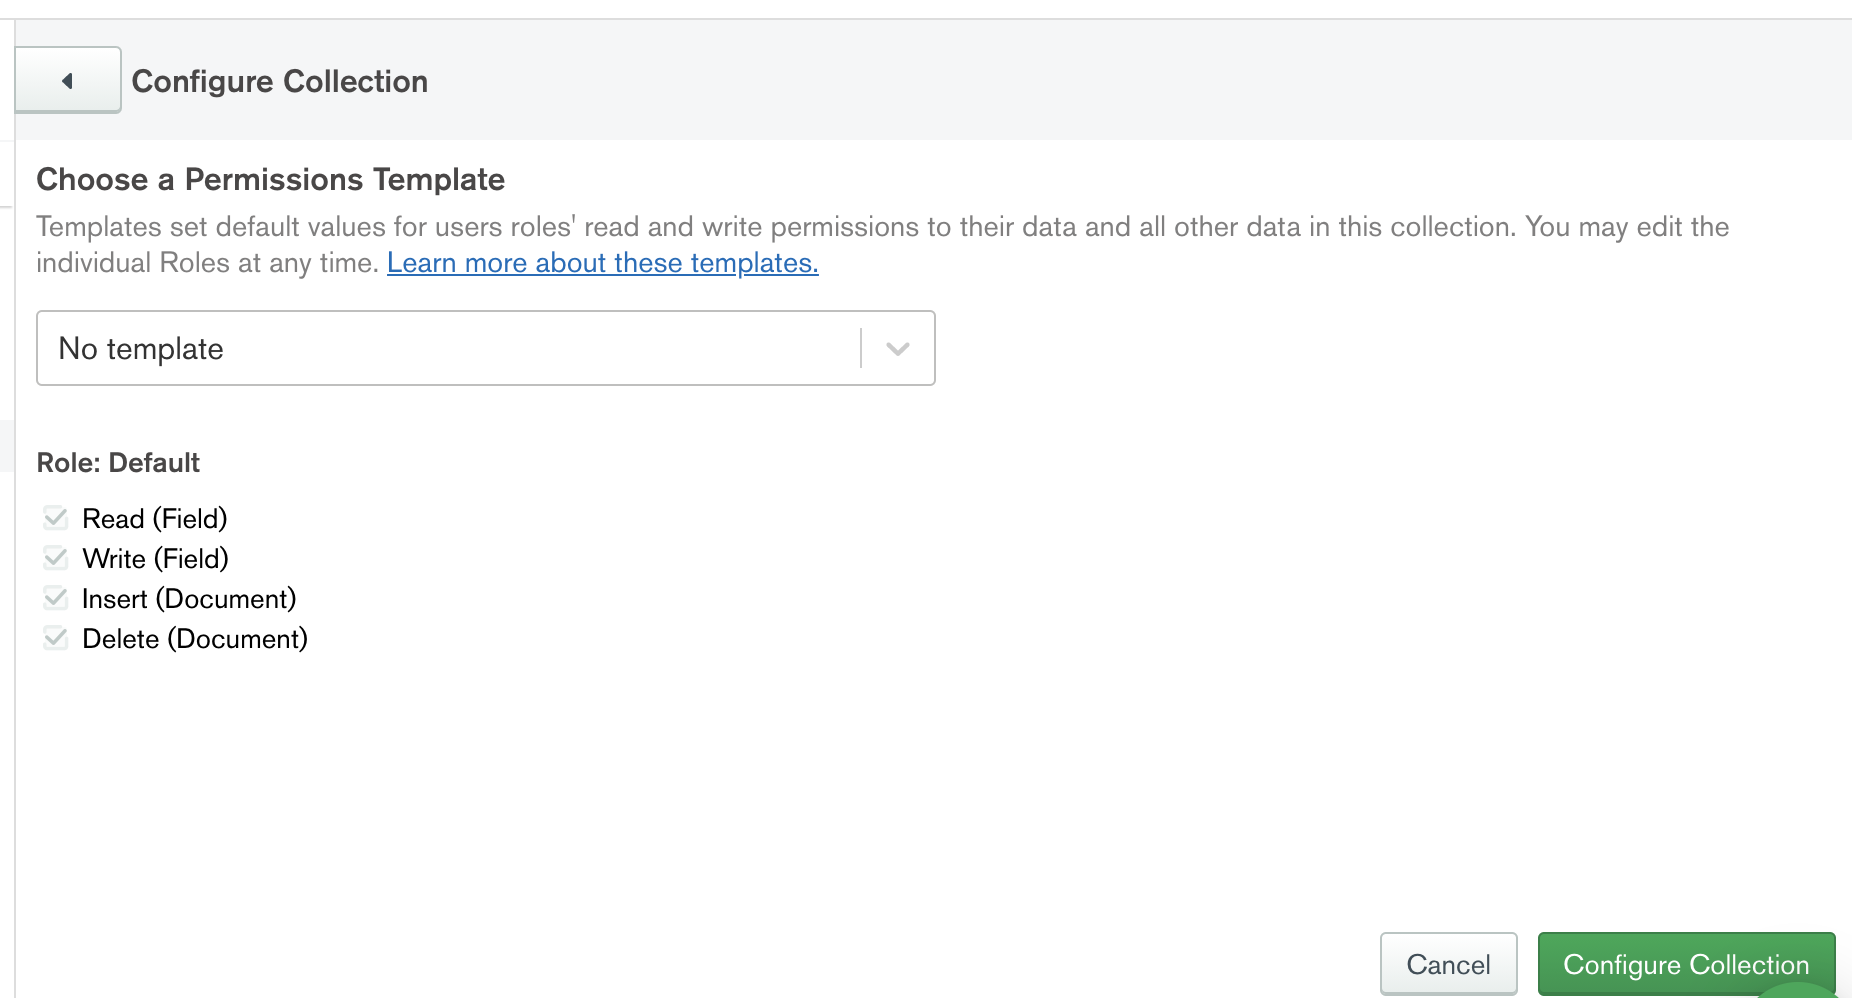Click the Read (Field) label text
The image size is (1852, 998).
155,519
